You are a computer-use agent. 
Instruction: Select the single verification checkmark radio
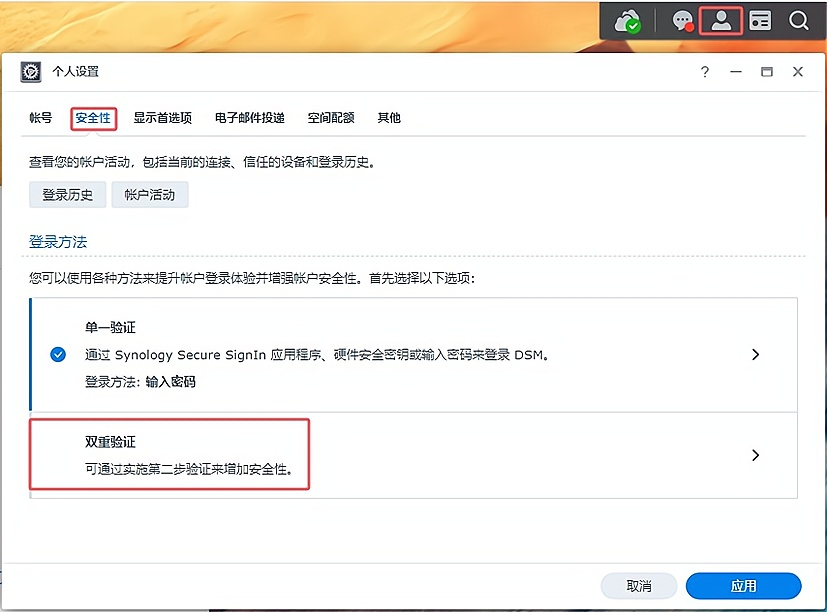point(58,354)
